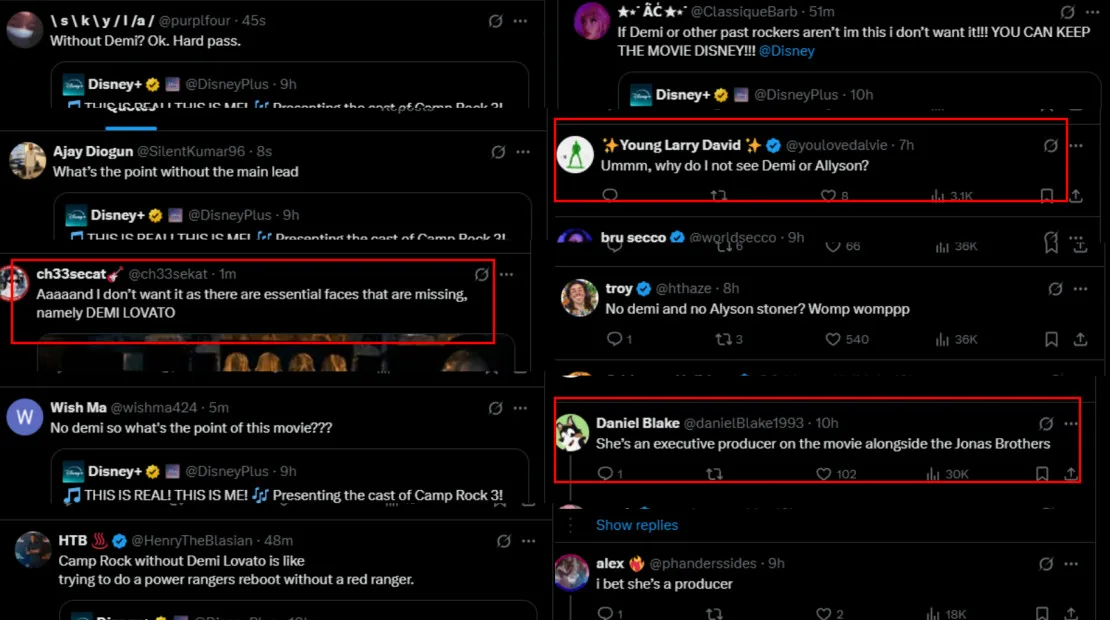Open the Wish Ma profile avatar
The image size is (1110, 620).
[x=25, y=416]
